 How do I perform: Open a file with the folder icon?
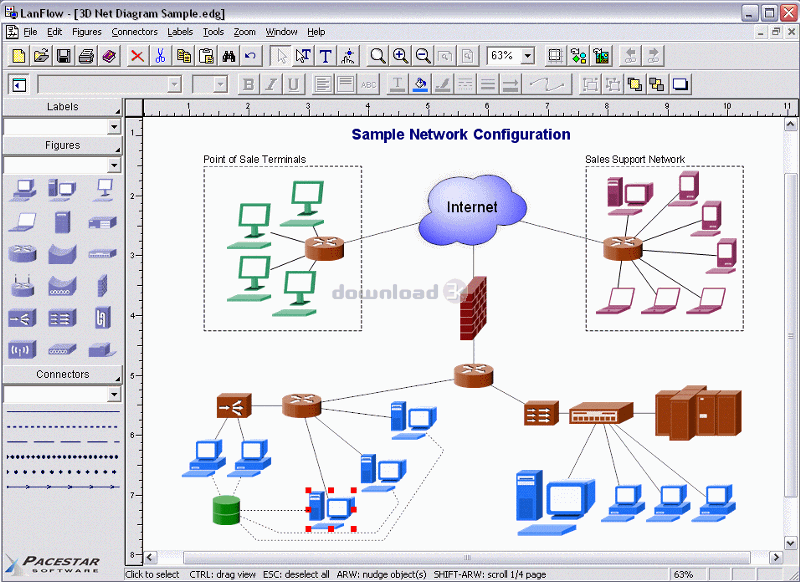coord(41,56)
